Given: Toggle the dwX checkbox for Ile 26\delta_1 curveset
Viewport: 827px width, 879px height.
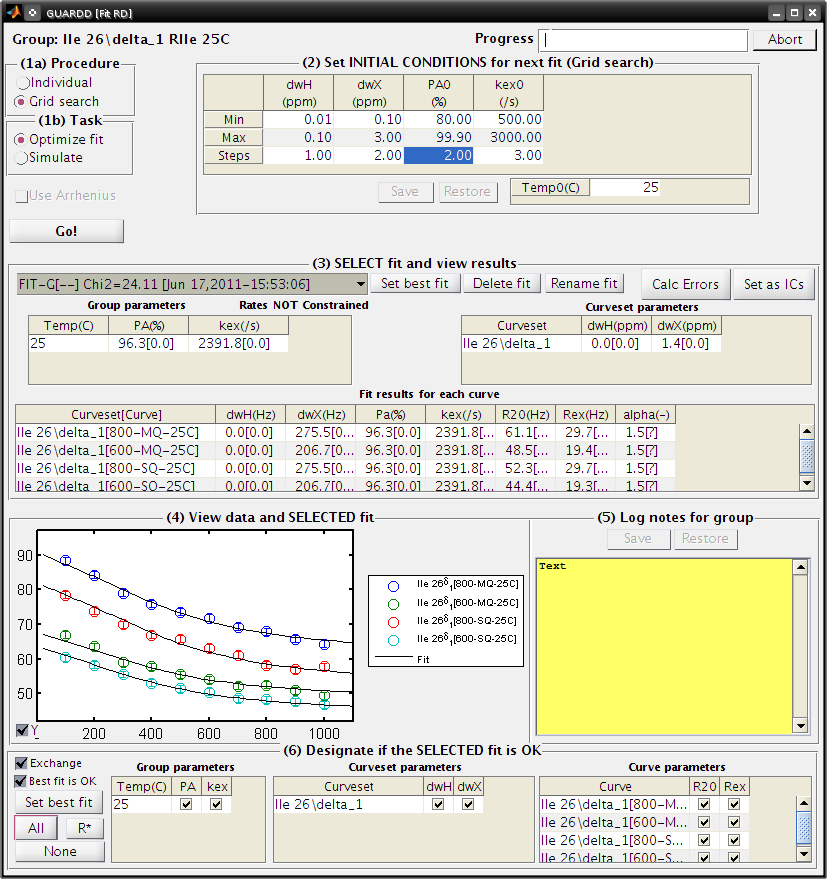Looking at the screenshot, I should (468, 804).
